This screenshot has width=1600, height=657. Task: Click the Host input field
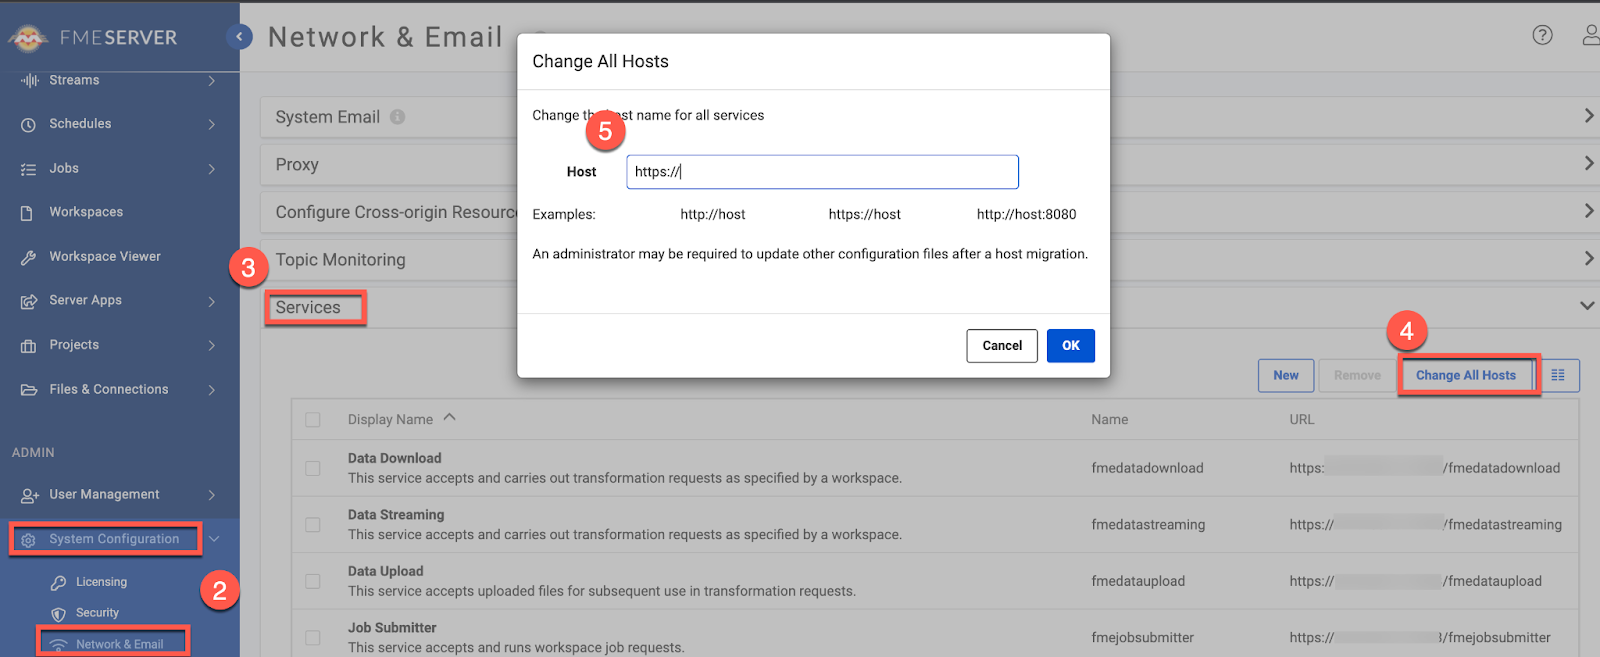tap(822, 172)
